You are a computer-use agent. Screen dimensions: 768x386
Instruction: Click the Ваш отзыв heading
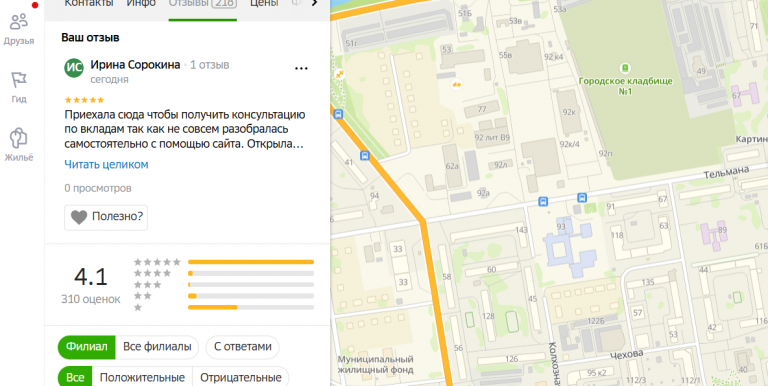click(90, 38)
